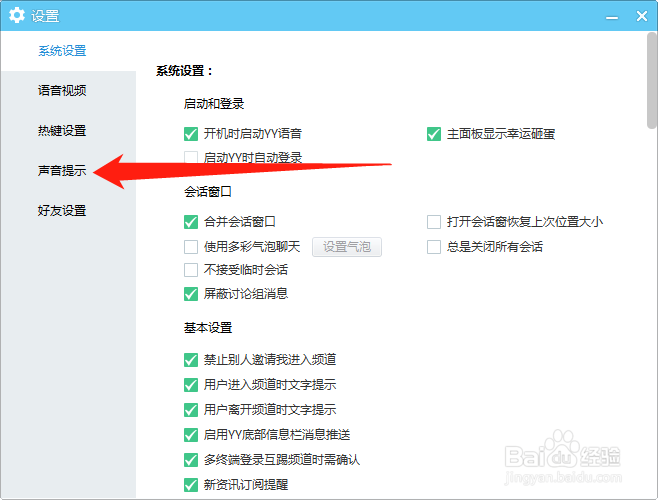This screenshot has height=500, width=658.
Task: Minimize the 设置 window
Action: click(612, 17)
